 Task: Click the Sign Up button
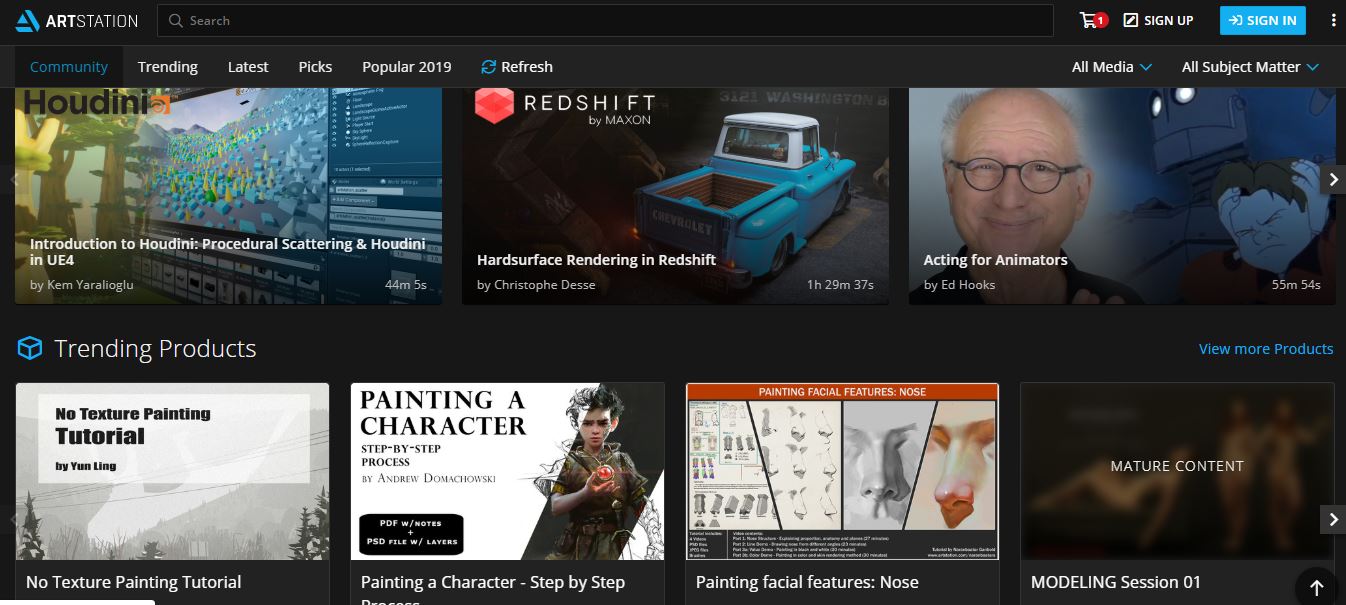1158,20
